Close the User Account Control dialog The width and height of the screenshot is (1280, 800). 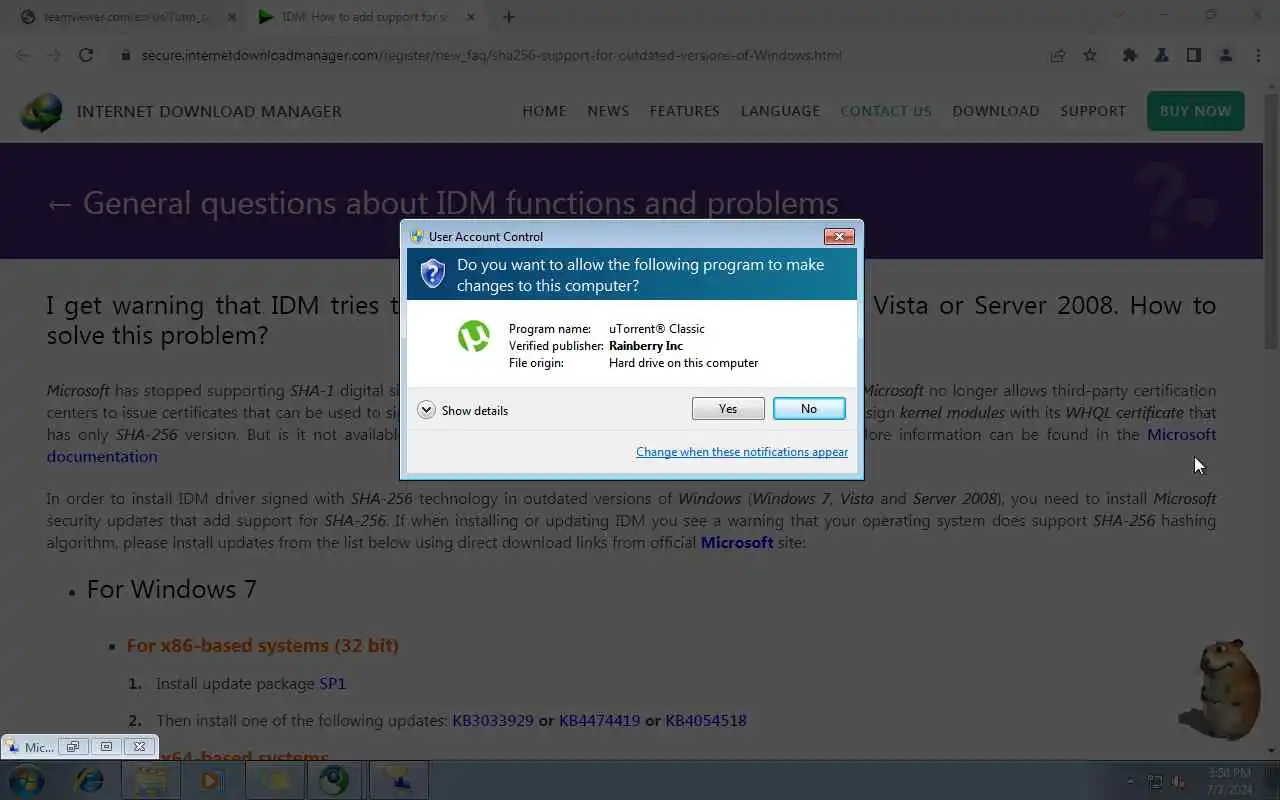[x=838, y=237]
